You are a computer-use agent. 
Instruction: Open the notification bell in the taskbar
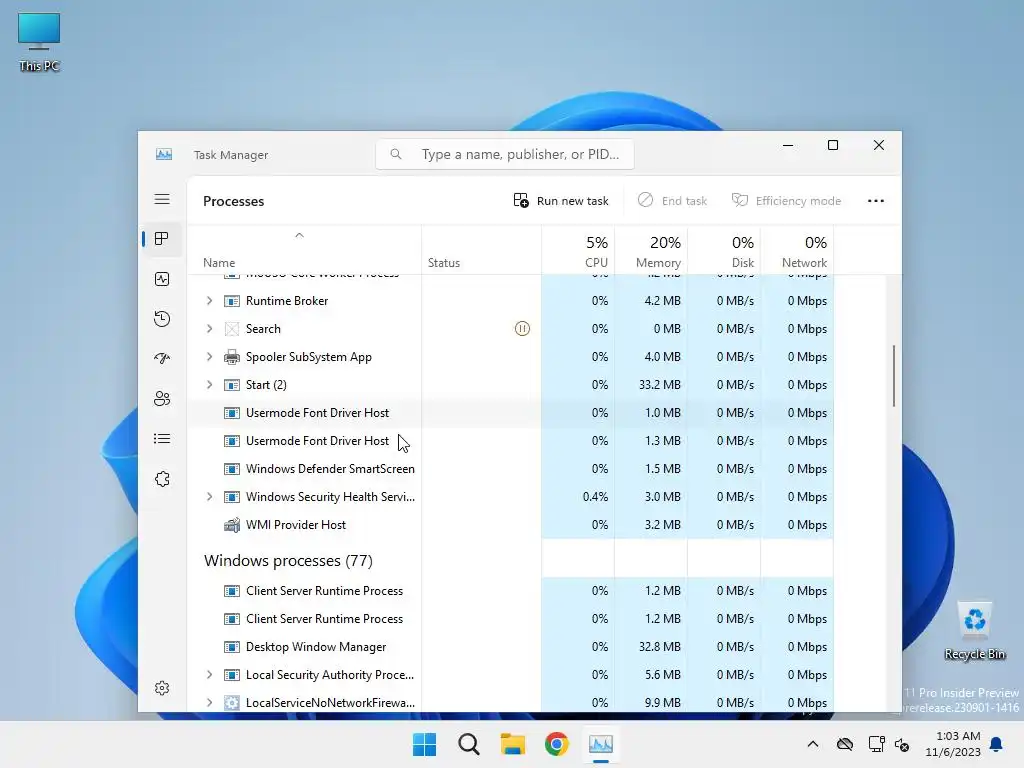[x=997, y=744]
